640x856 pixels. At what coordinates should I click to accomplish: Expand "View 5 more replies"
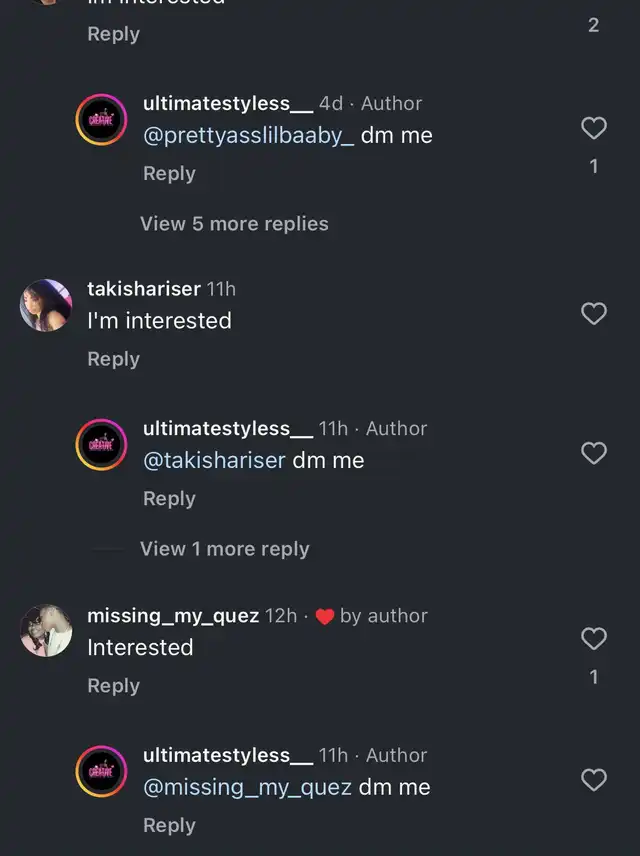[234, 224]
